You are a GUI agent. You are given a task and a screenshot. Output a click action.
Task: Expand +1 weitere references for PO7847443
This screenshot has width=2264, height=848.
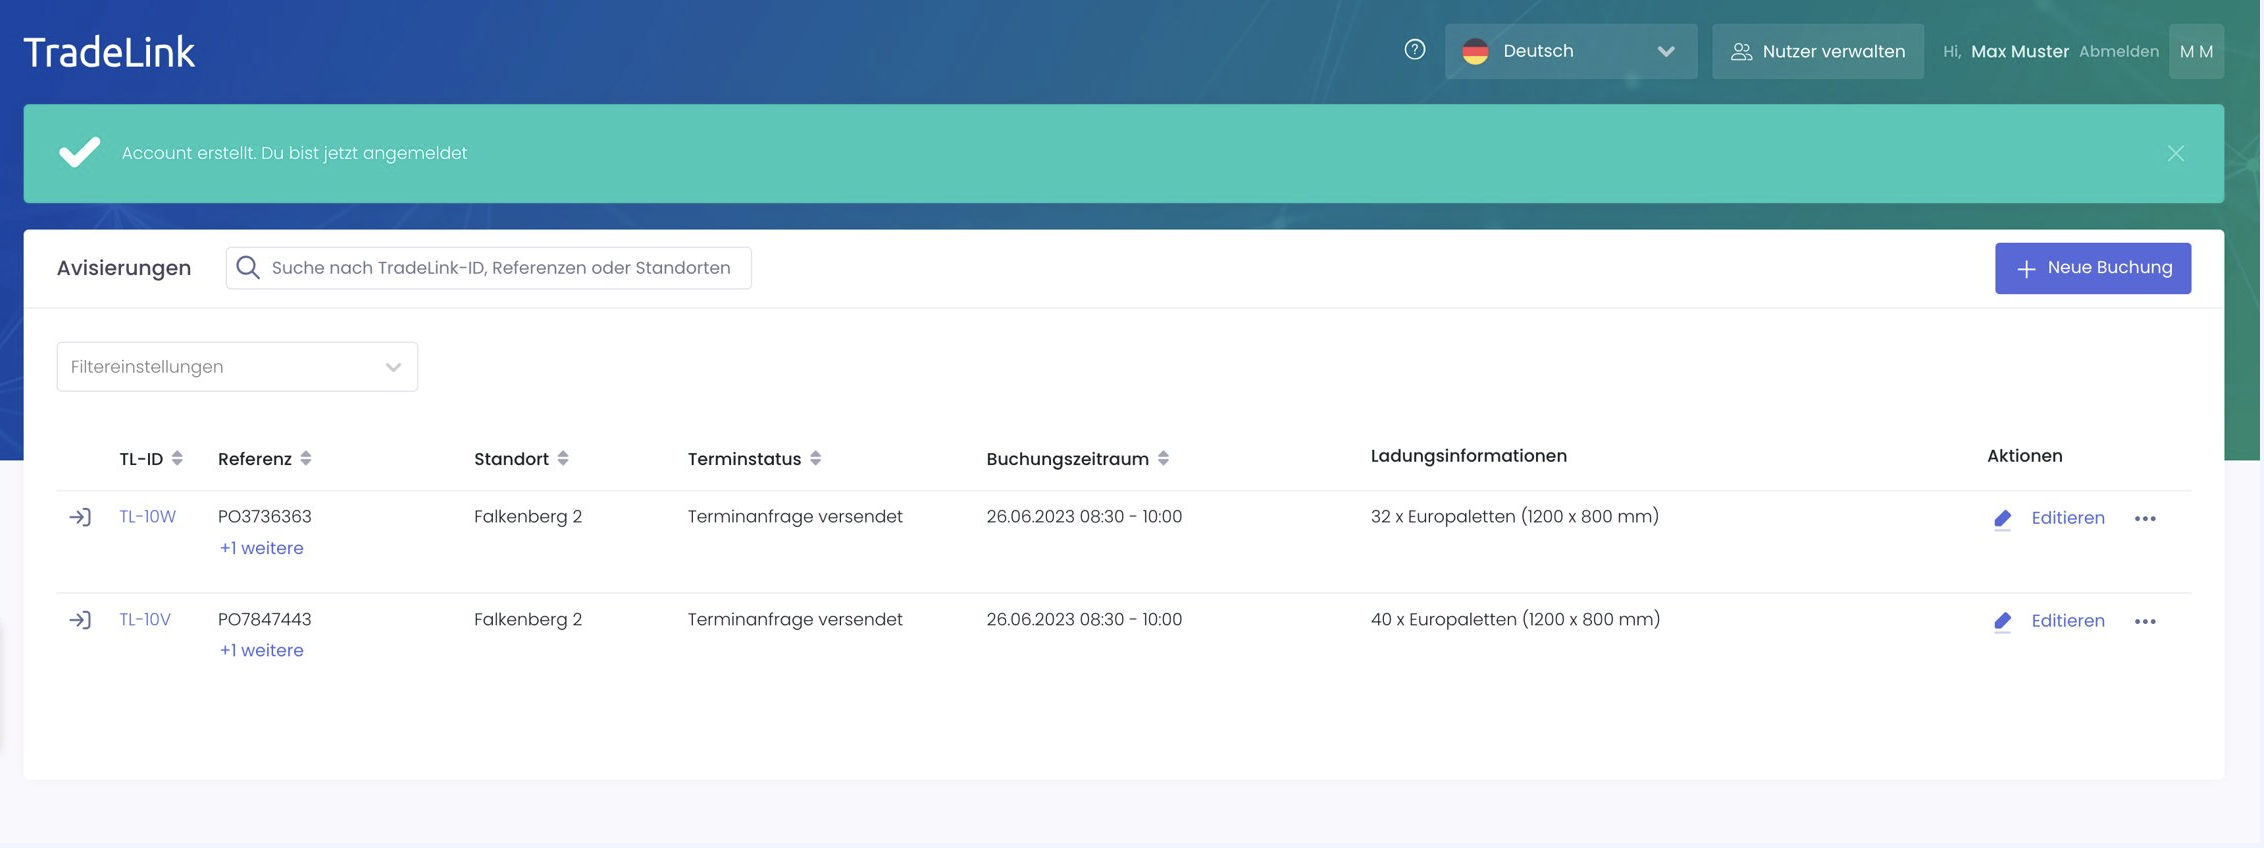click(x=261, y=650)
